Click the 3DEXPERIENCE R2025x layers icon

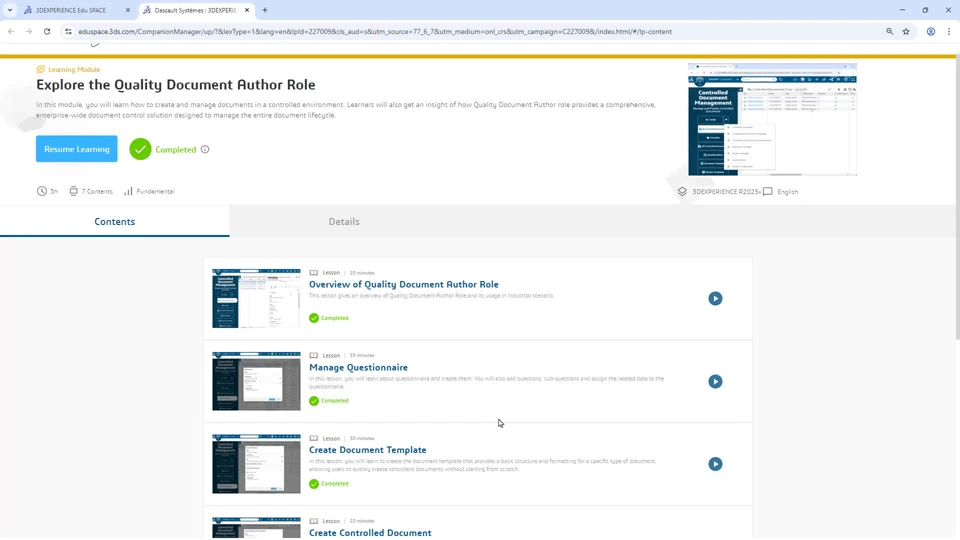click(x=682, y=192)
